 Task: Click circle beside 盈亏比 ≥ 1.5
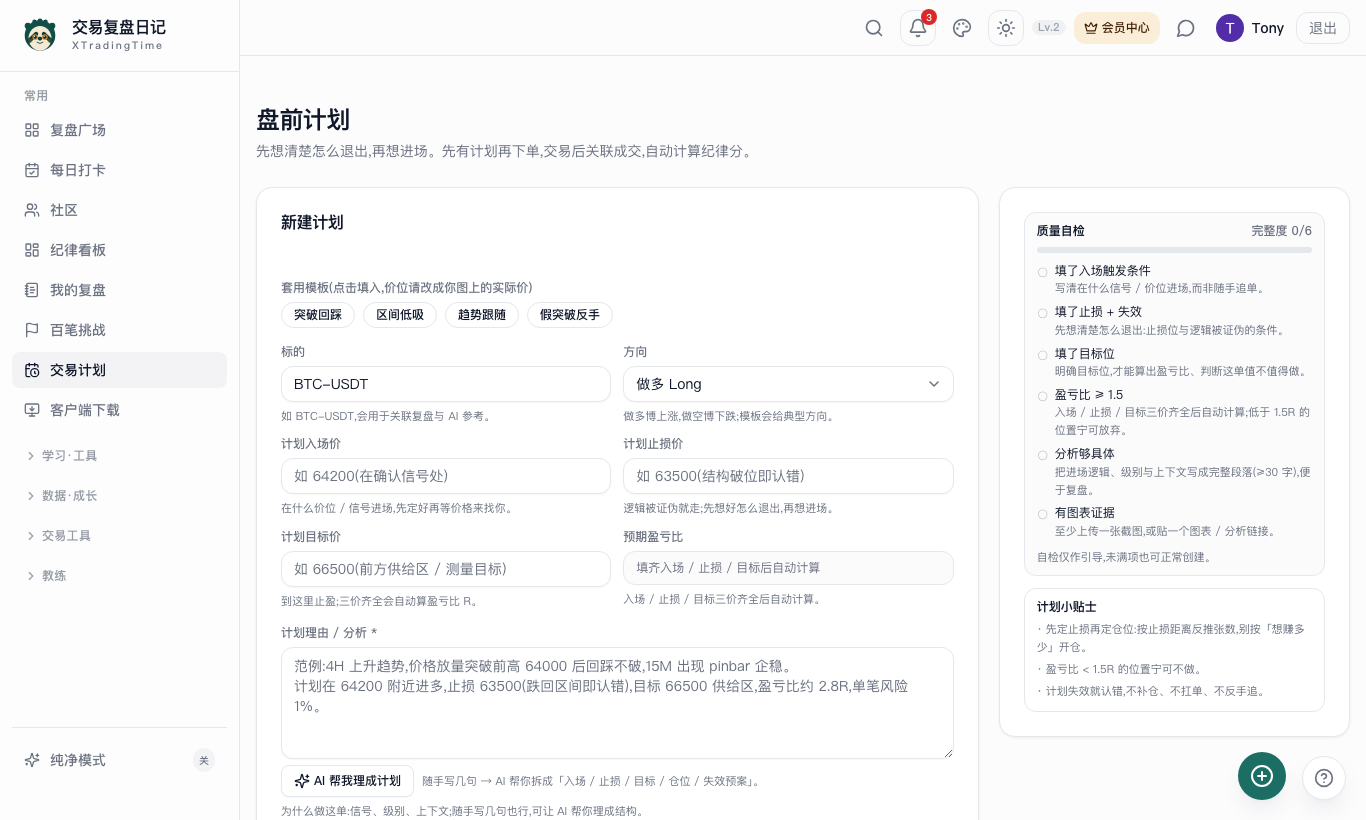[1043, 396]
